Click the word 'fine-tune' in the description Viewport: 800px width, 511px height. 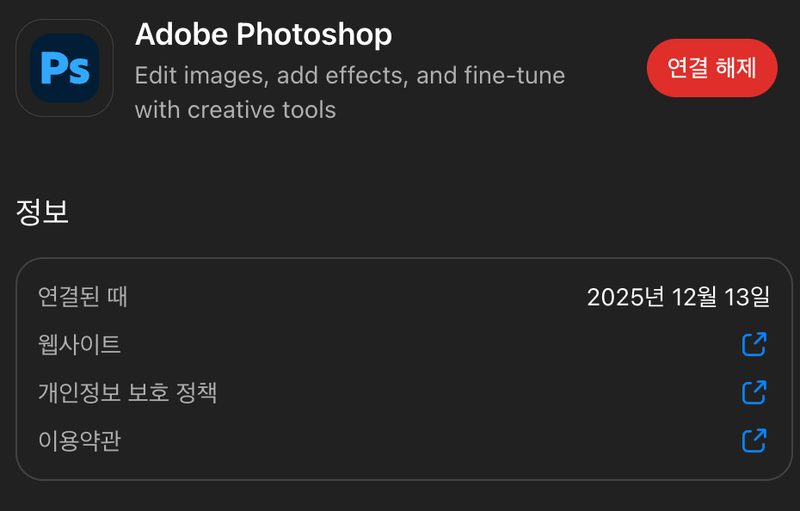coord(514,75)
